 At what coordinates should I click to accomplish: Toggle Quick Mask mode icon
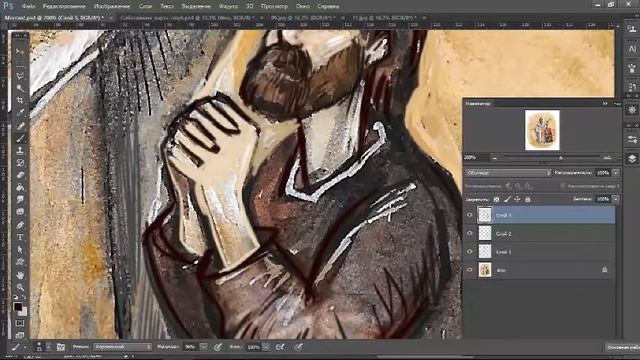tap(20, 323)
